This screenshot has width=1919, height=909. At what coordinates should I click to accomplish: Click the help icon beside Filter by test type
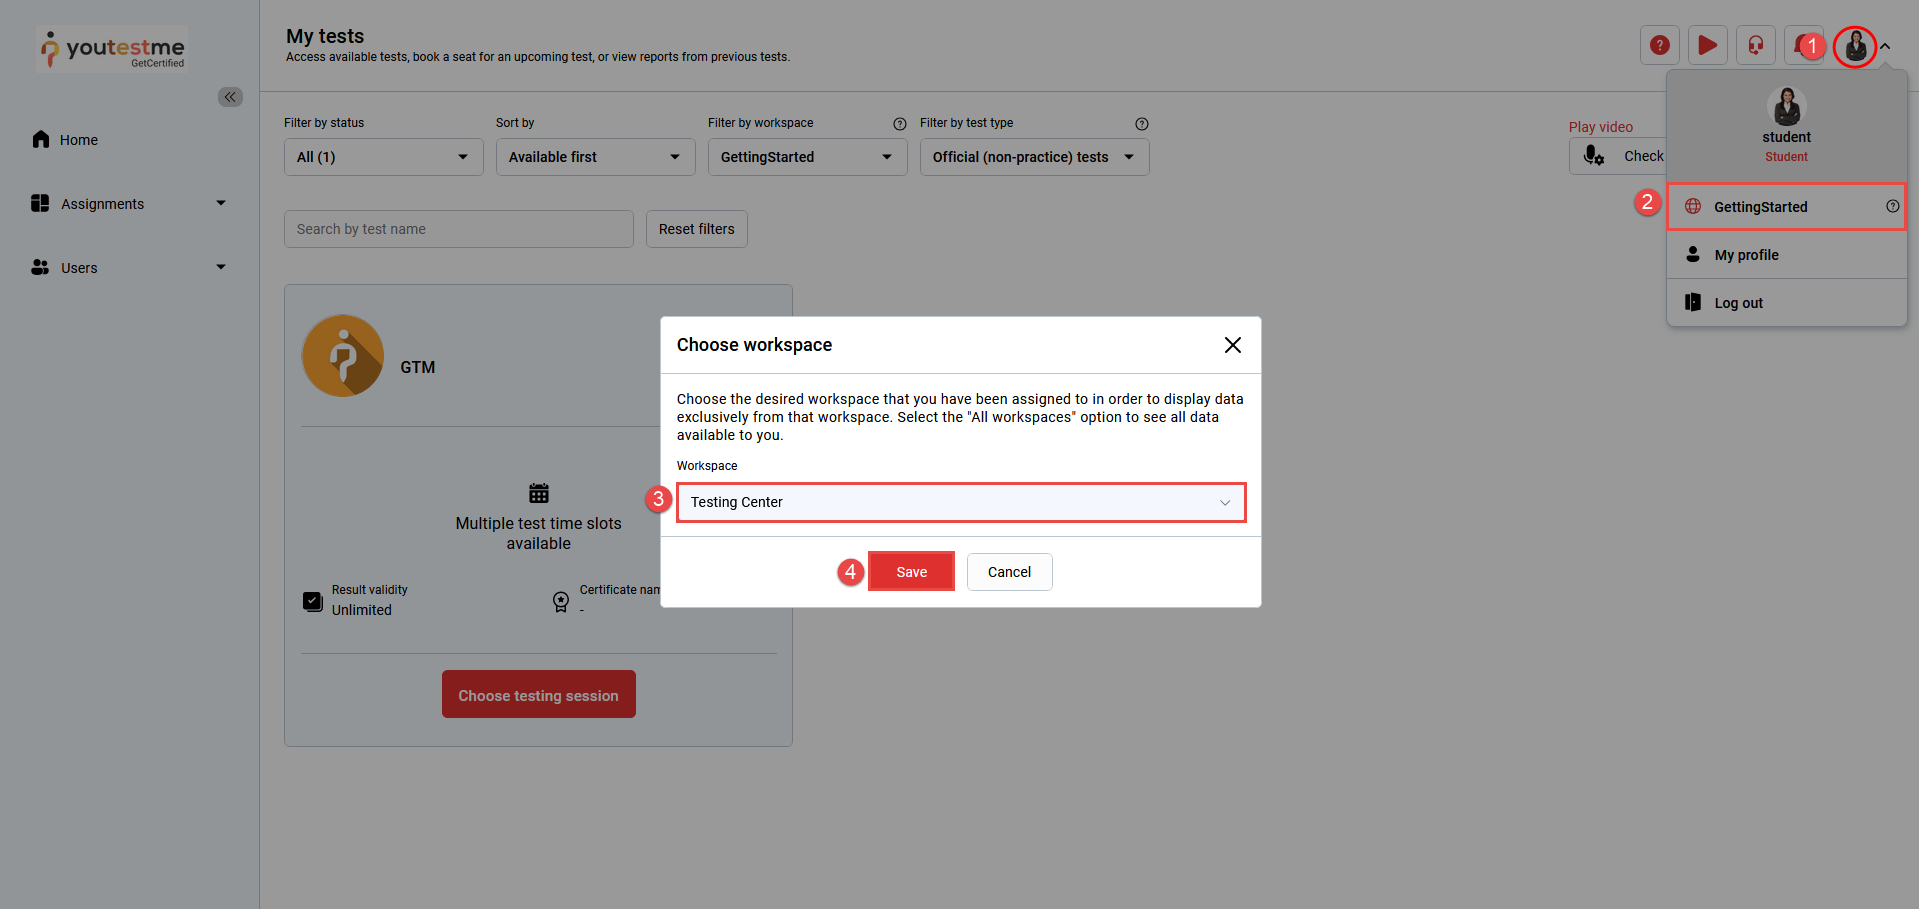point(1141,124)
